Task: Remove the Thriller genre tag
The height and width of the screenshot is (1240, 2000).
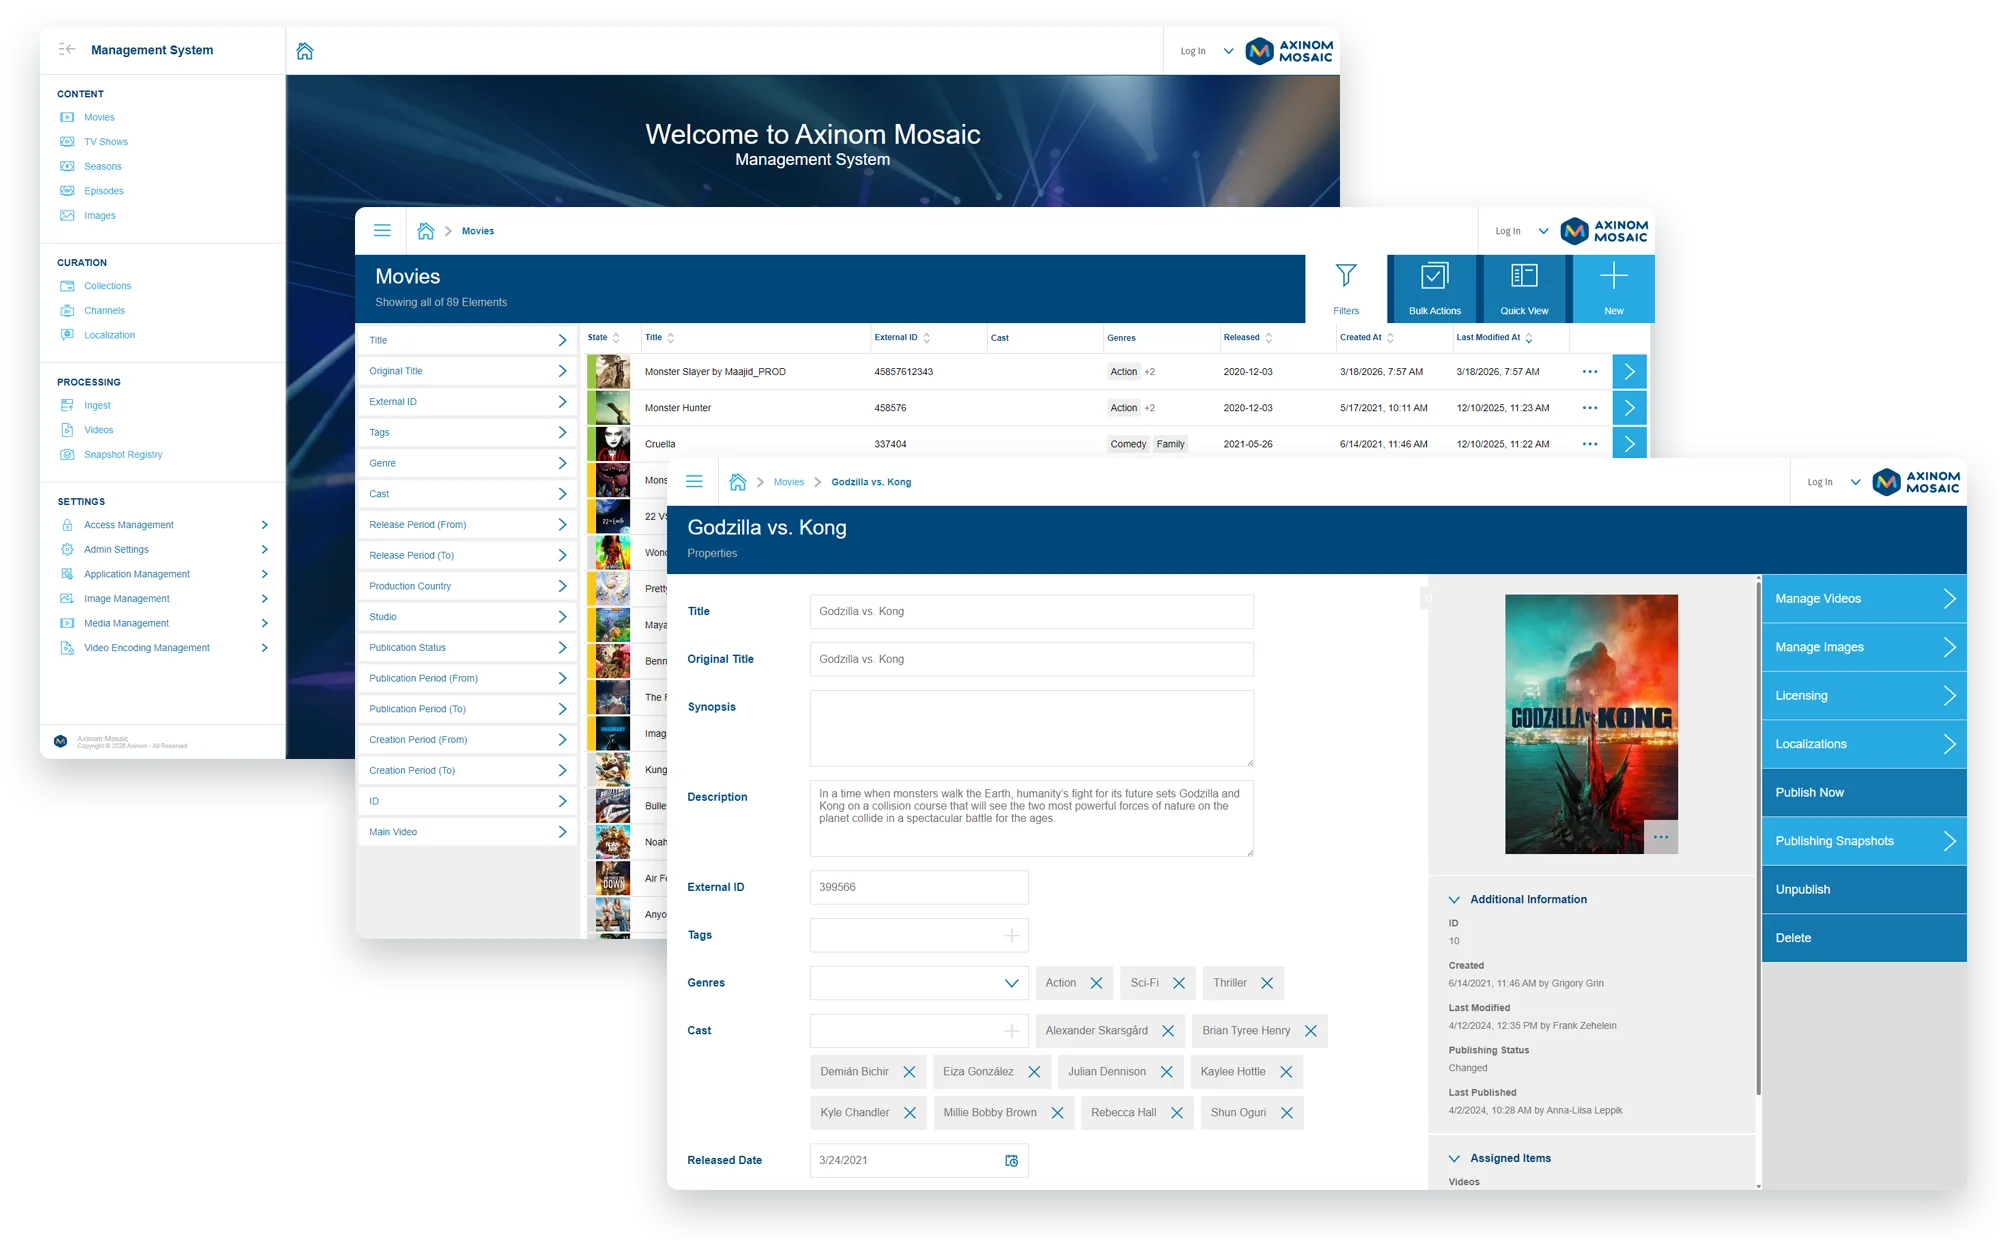Action: pos(1267,983)
